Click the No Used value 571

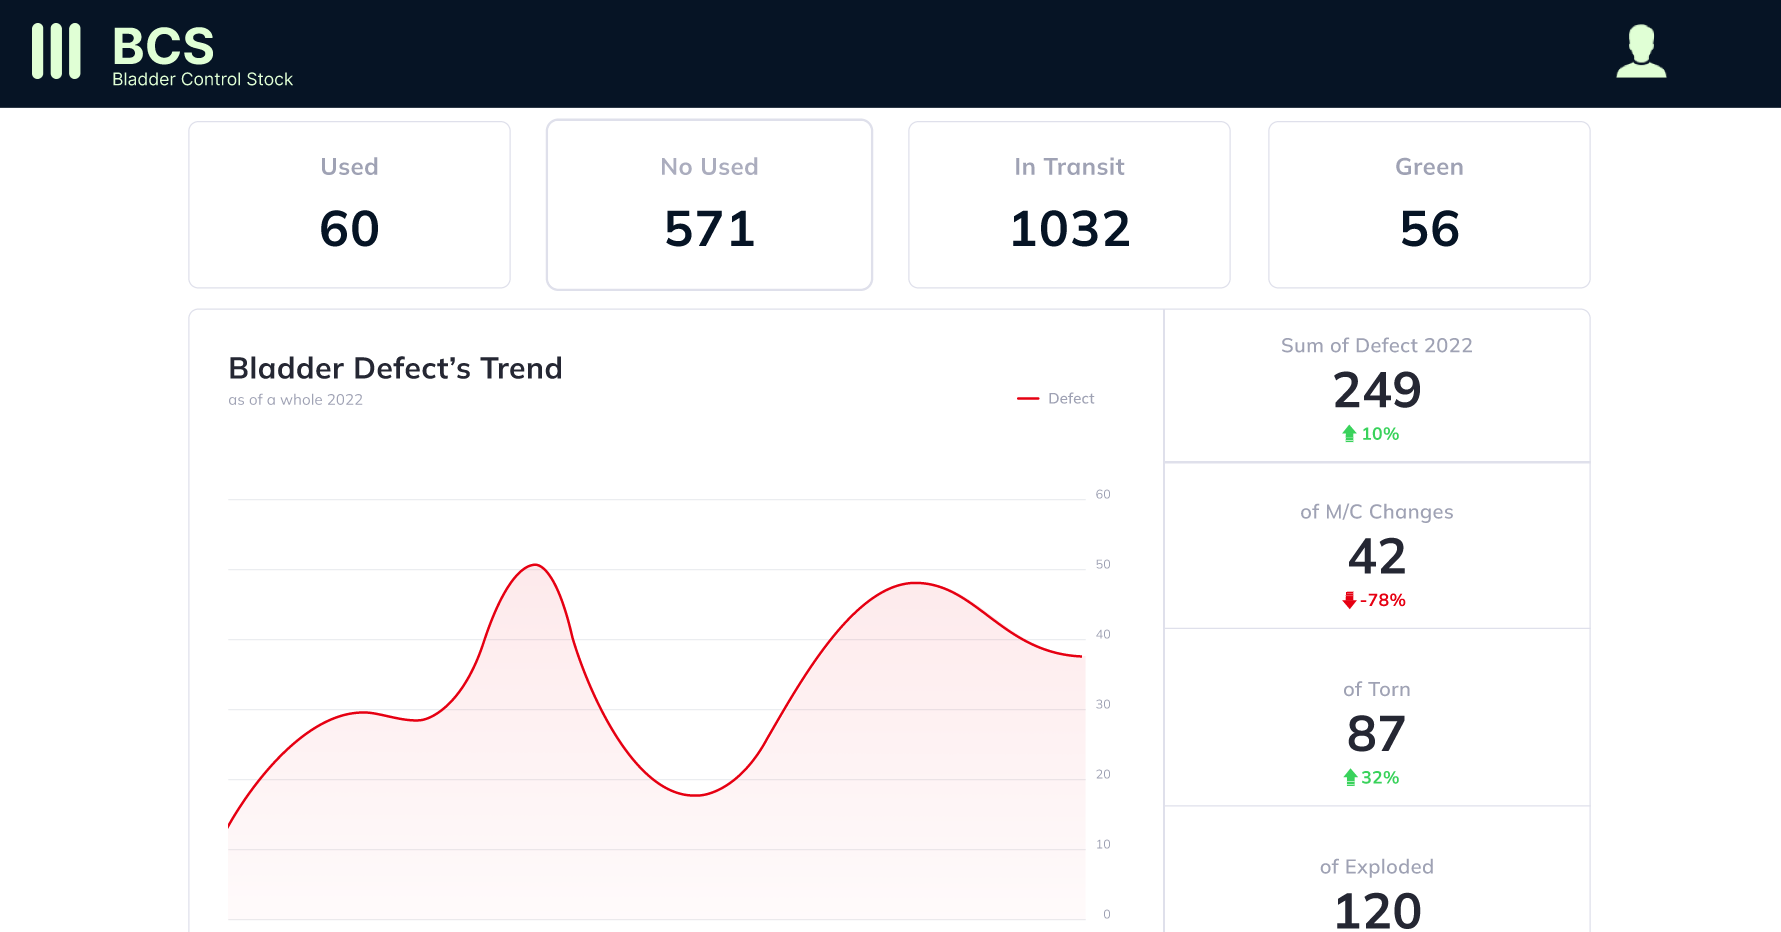pos(709,229)
